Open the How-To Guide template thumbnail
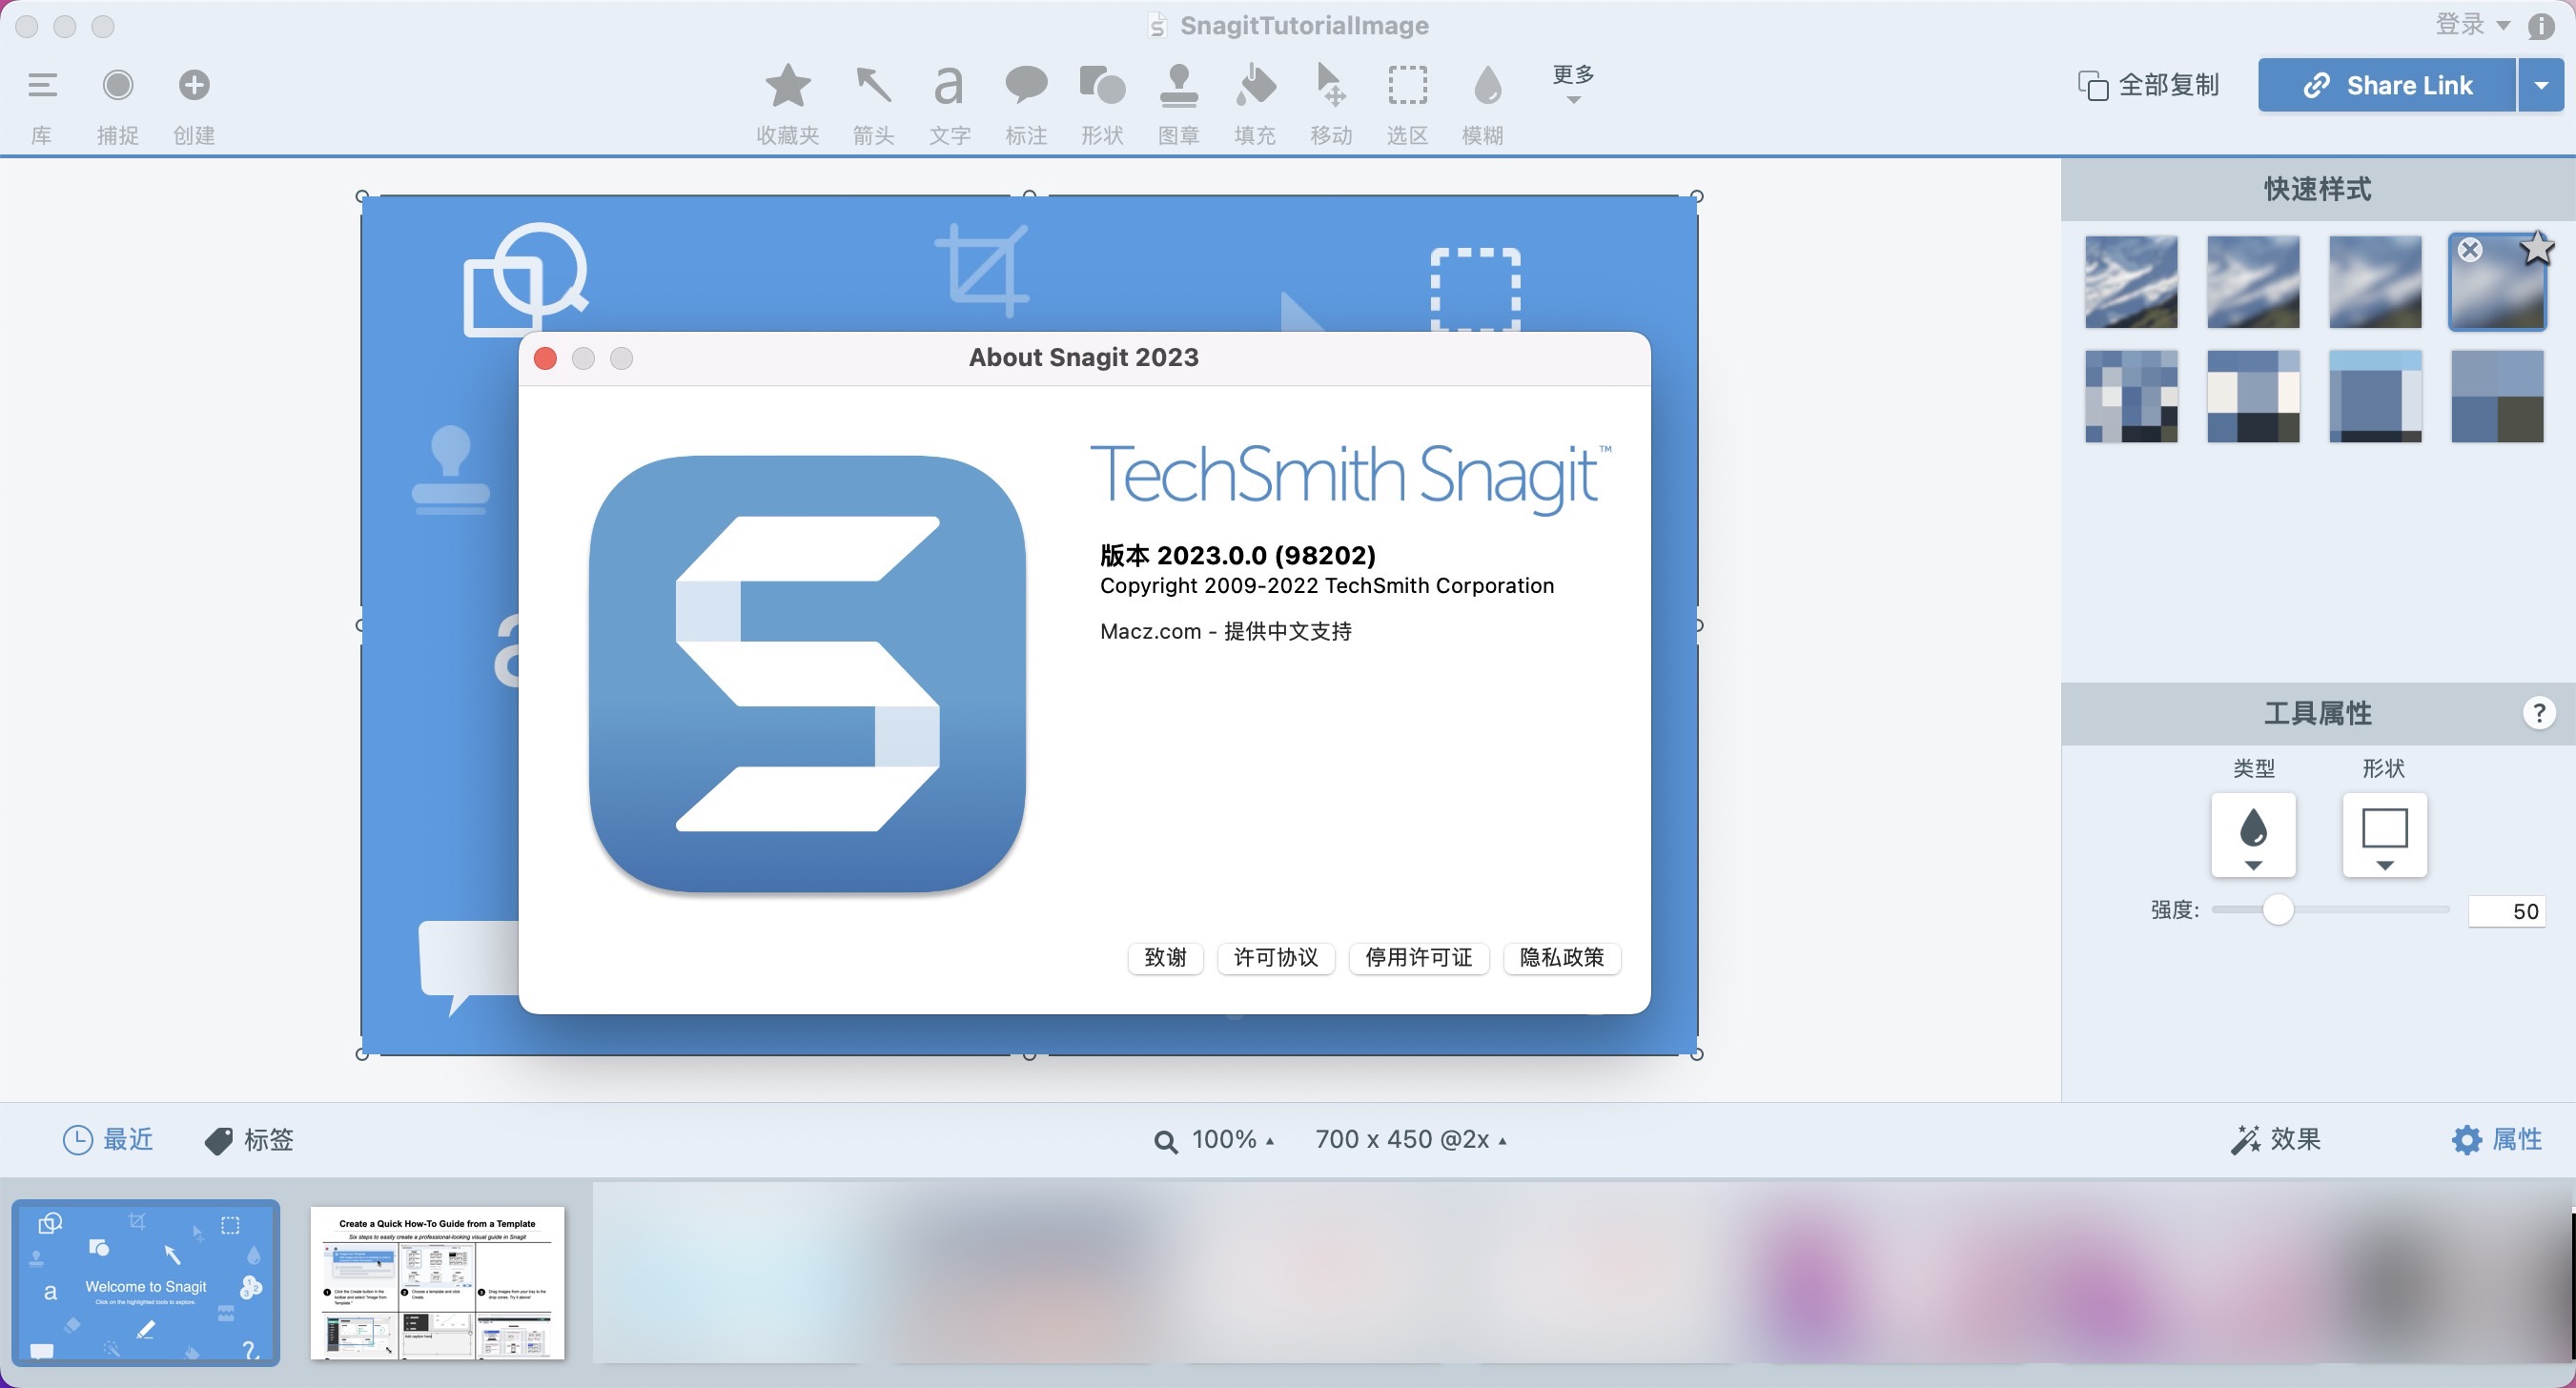 click(437, 1282)
